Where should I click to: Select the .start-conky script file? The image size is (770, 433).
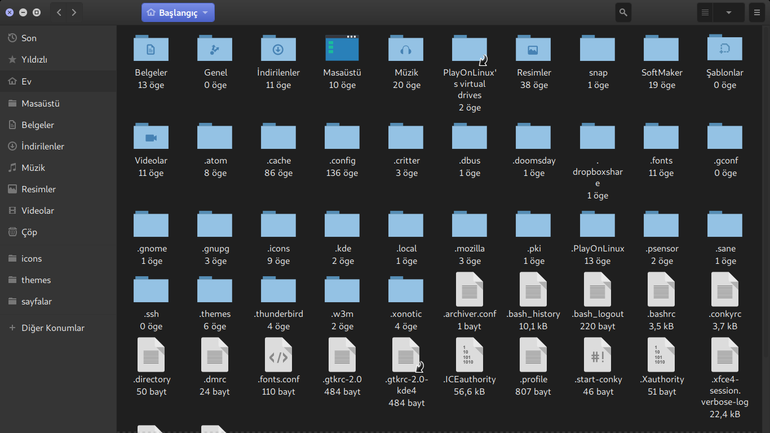click(x=597, y=355)
